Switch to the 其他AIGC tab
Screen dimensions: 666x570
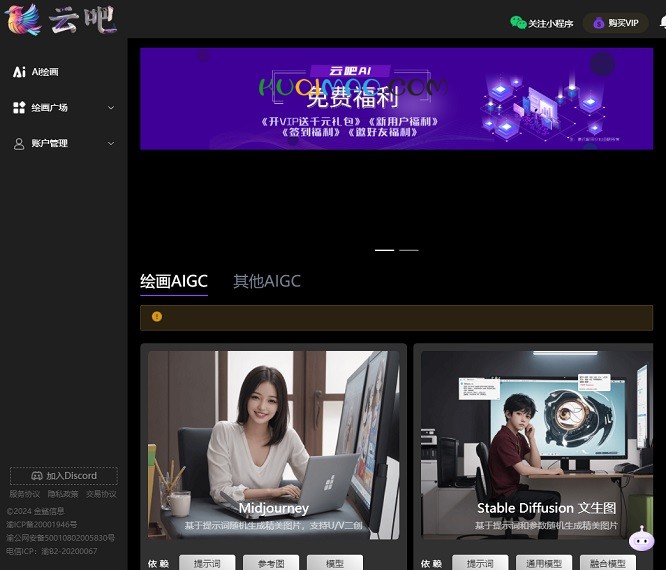coord(267,281)
